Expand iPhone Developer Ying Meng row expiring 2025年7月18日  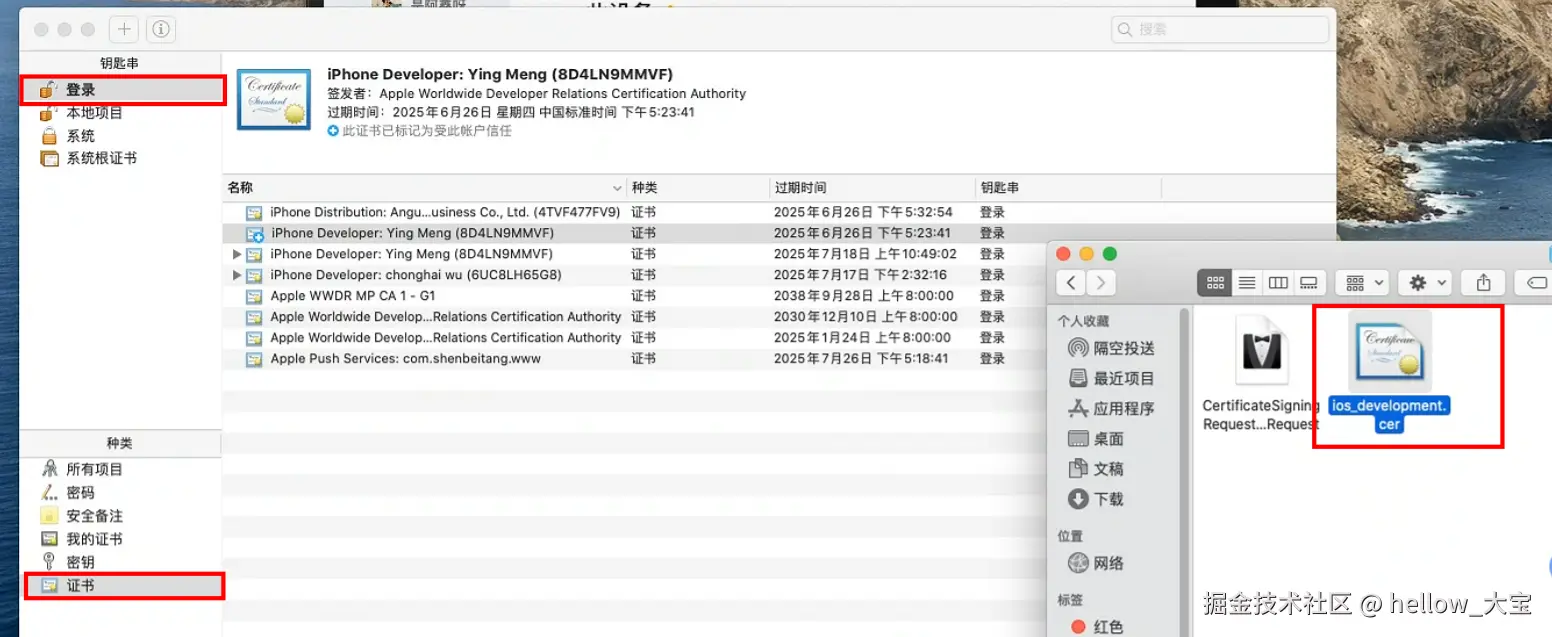coord(237,254)
